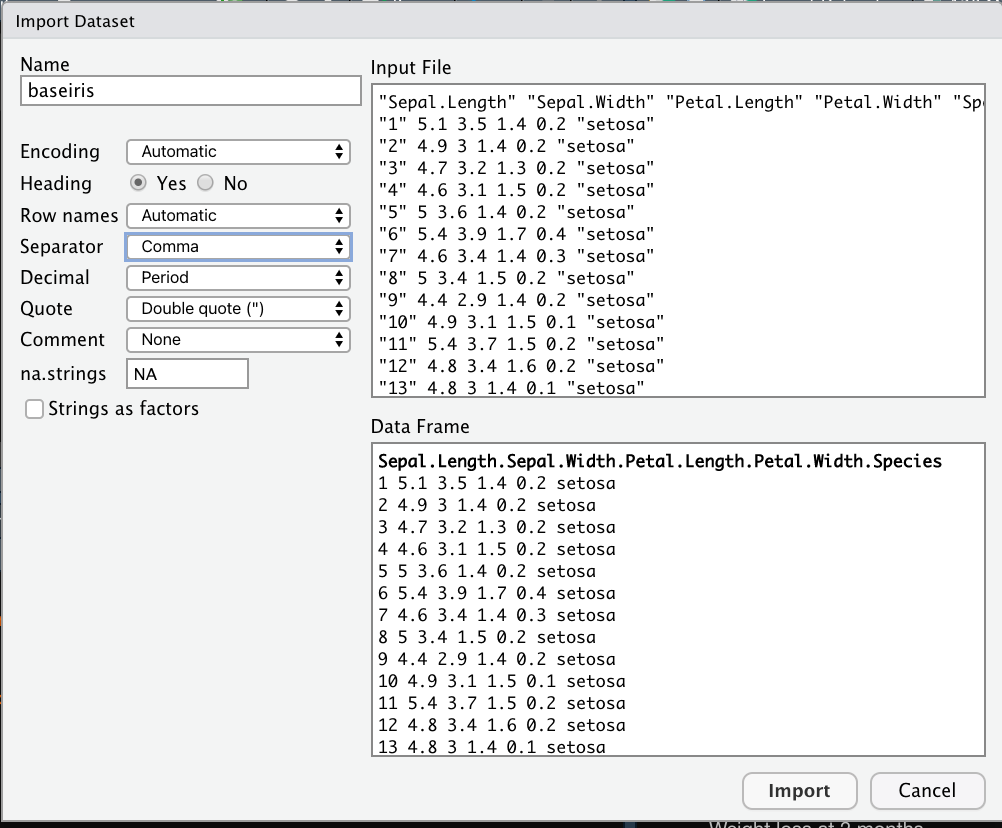Image resolution: width=1002 pixels, height=828 pixels.
Task: Click the Import Dataset title bar
Action: (x=500, y=20)
